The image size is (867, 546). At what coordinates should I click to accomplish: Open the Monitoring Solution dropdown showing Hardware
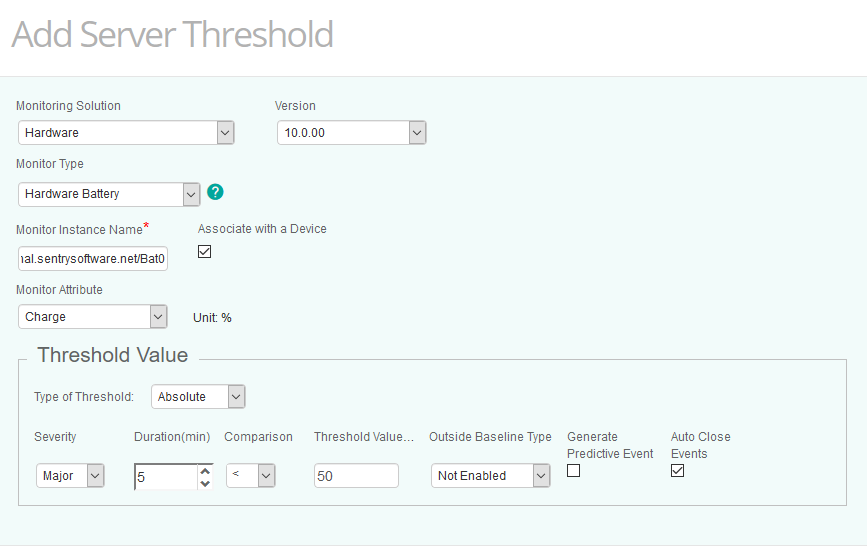(126, 133)
